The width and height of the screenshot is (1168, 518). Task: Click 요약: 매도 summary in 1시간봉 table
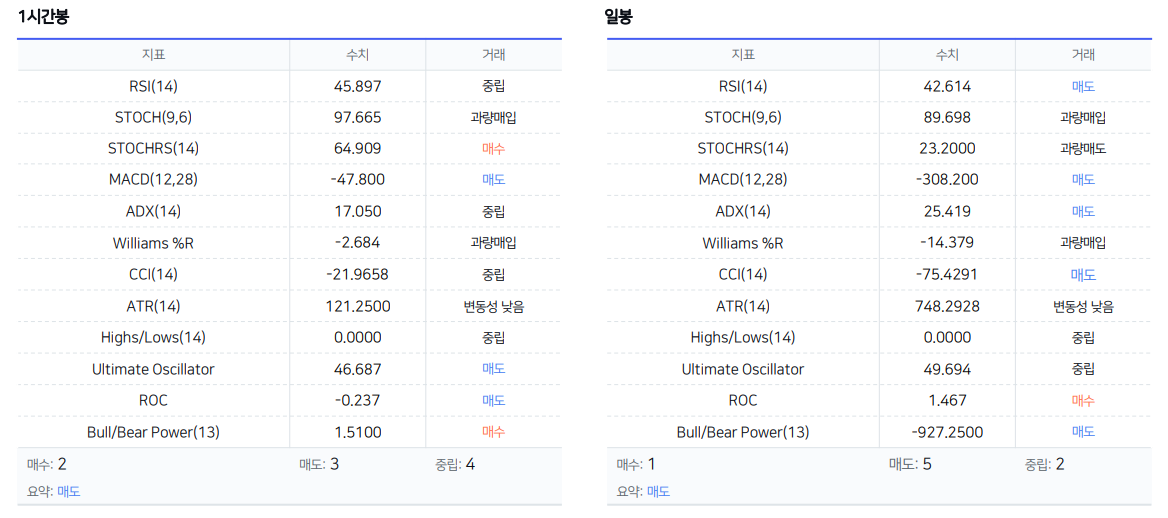(53, 492)
